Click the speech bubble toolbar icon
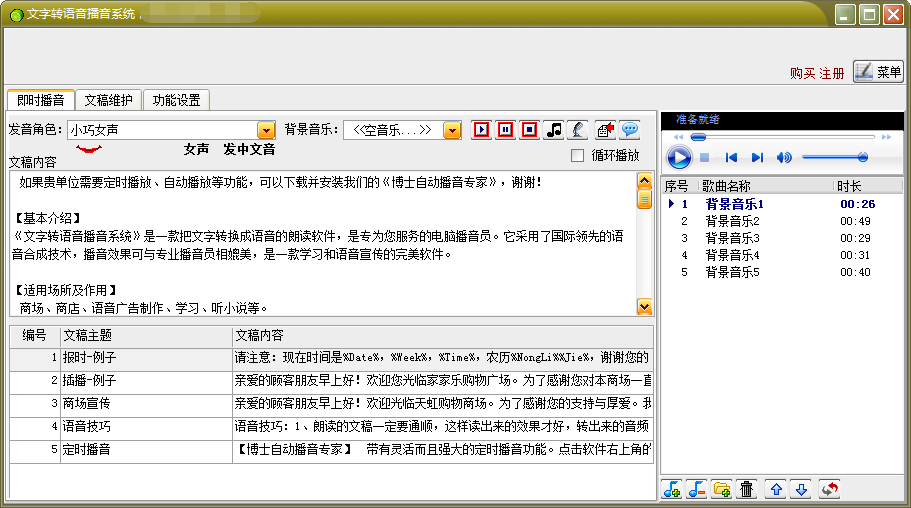 pos(629,130)
